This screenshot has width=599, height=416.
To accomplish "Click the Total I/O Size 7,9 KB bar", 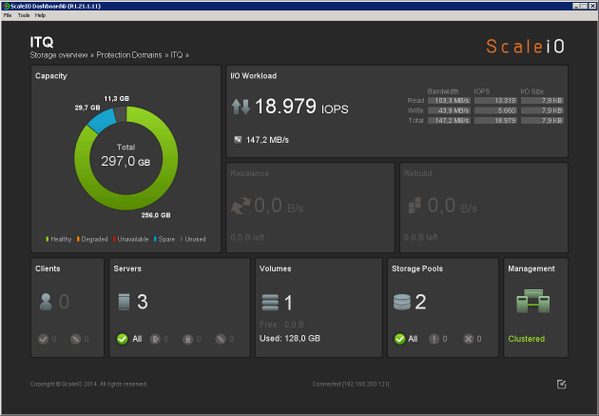I will 542,120.
